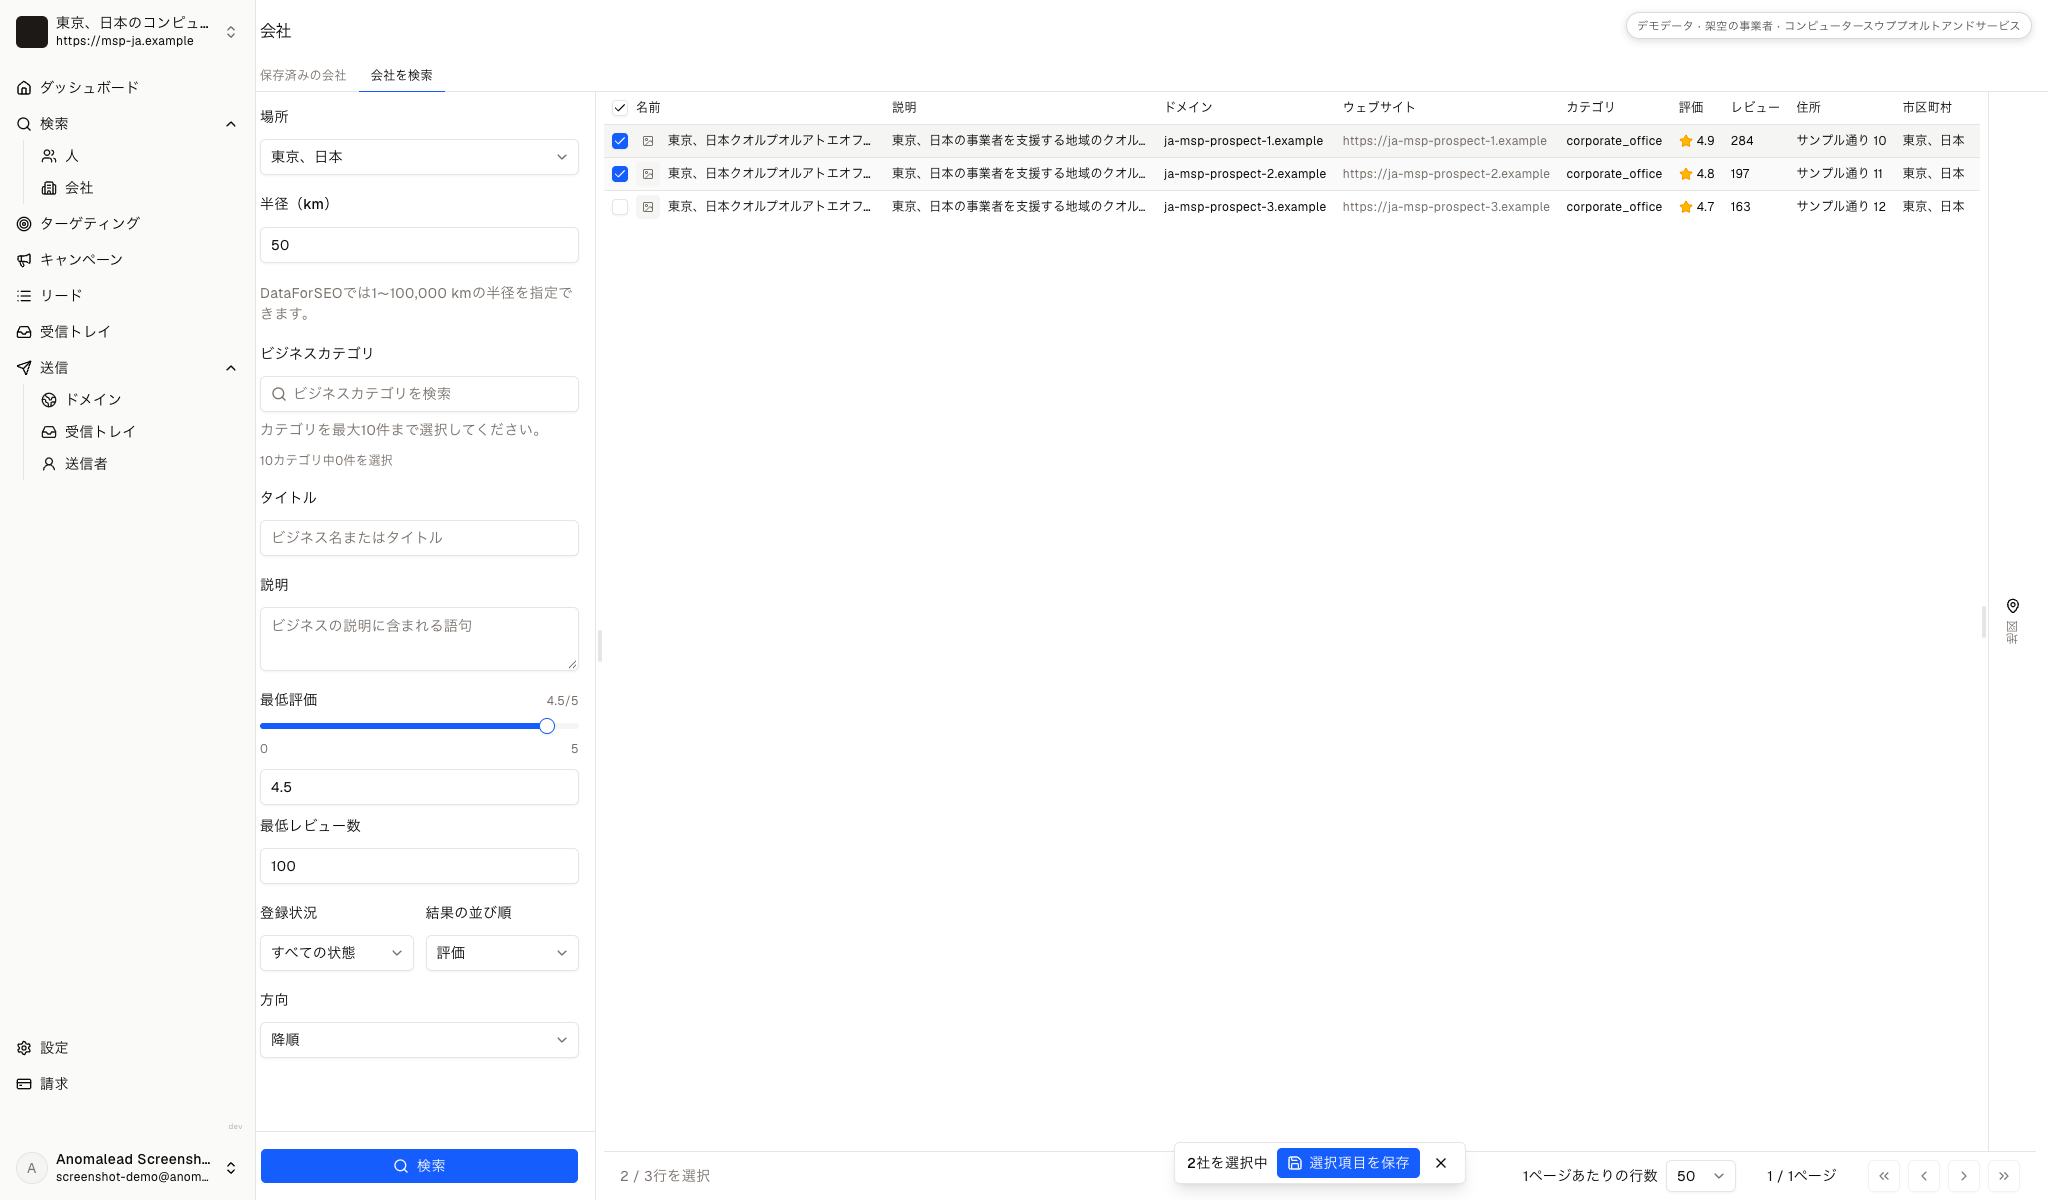Screen dimensions: 2048x1200
Task: Select the 会社を検索 tab
Action: pos(402,75)
